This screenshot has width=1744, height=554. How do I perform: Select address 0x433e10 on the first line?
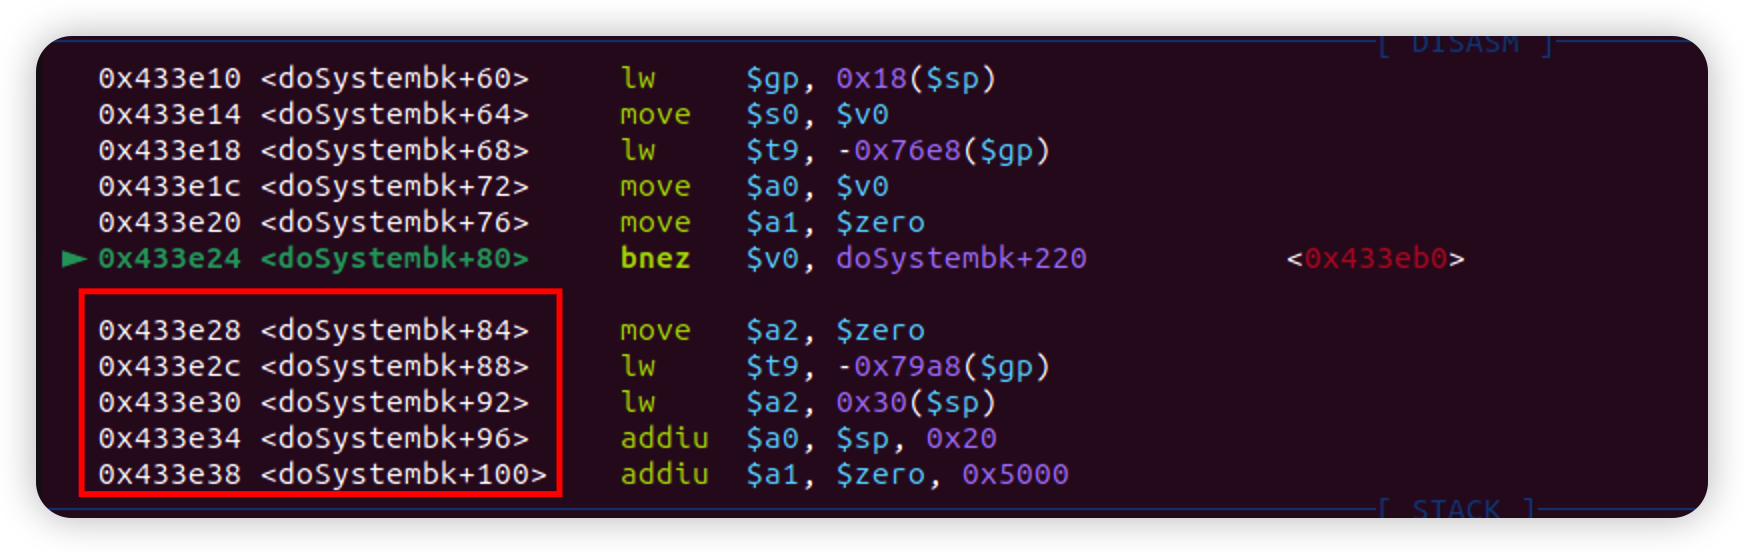pyautogui.click(x=170, y=79)
